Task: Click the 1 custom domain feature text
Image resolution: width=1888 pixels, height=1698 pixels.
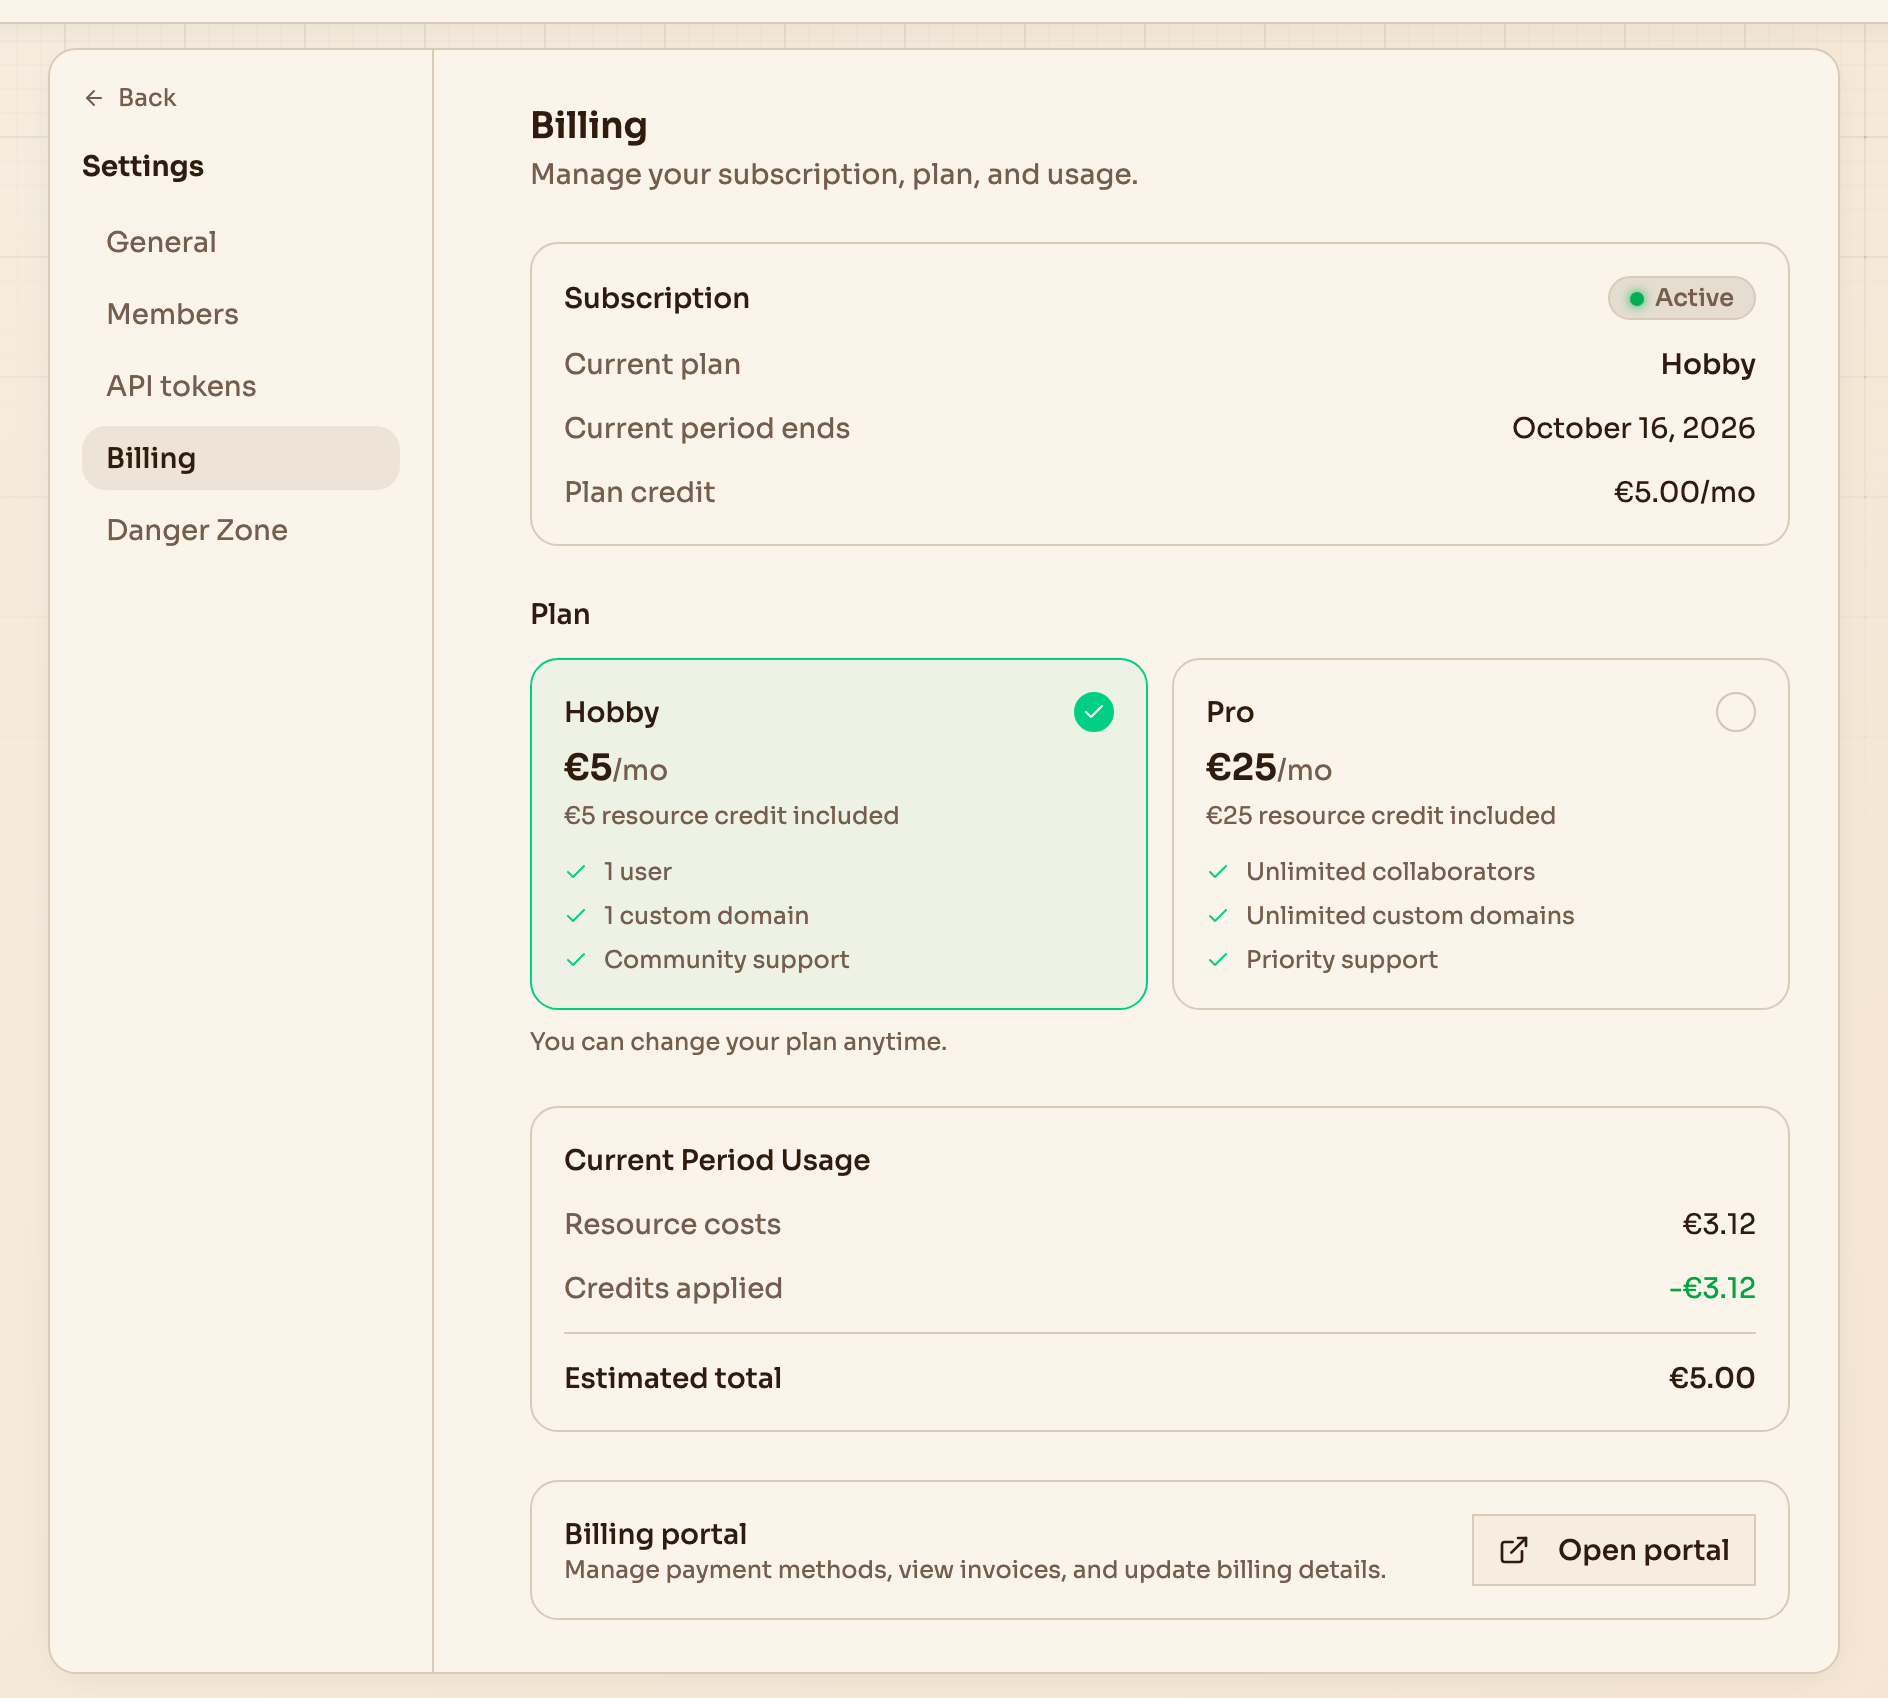Action: pos(706,916)
